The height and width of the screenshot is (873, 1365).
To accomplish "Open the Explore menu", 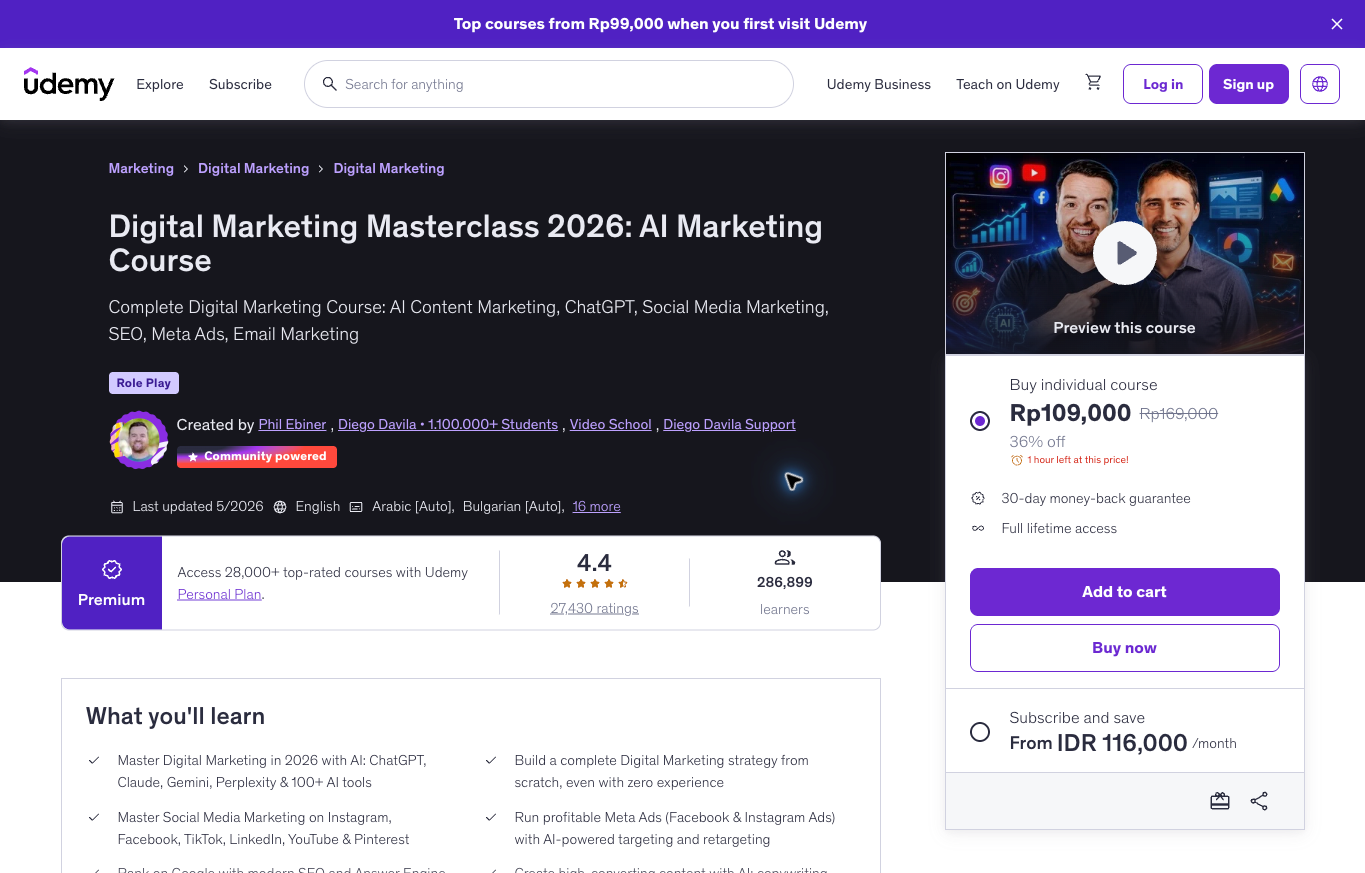I will (160, 84).
